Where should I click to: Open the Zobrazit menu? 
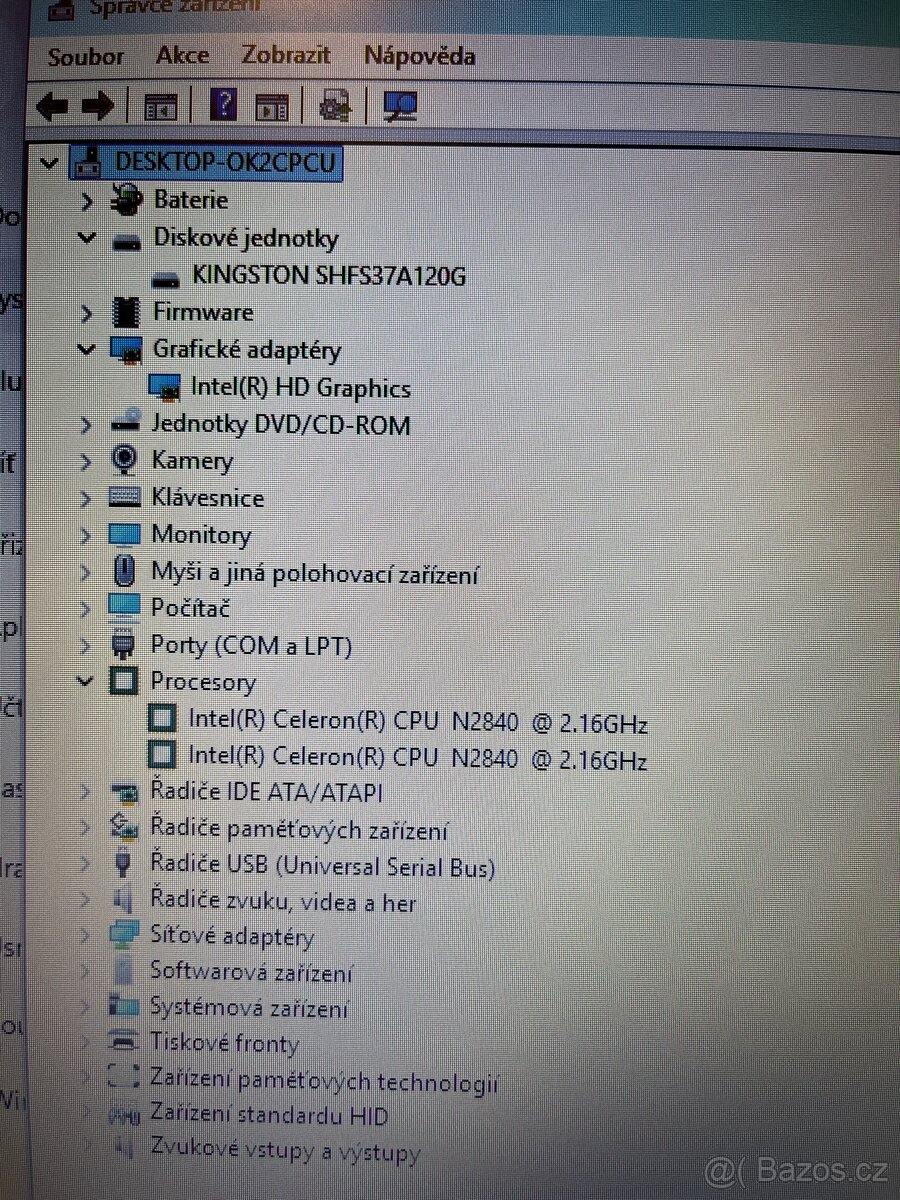pos(284,56)
